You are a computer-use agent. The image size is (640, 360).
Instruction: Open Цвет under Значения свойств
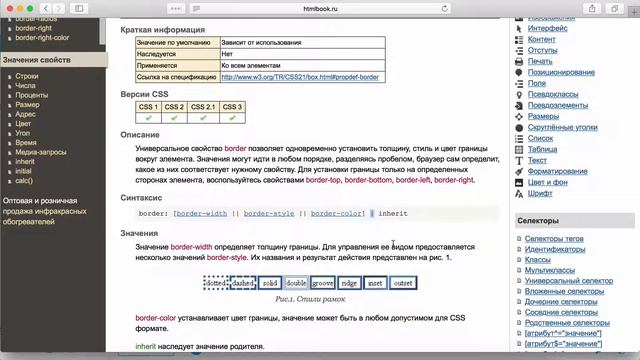point(23,124)
